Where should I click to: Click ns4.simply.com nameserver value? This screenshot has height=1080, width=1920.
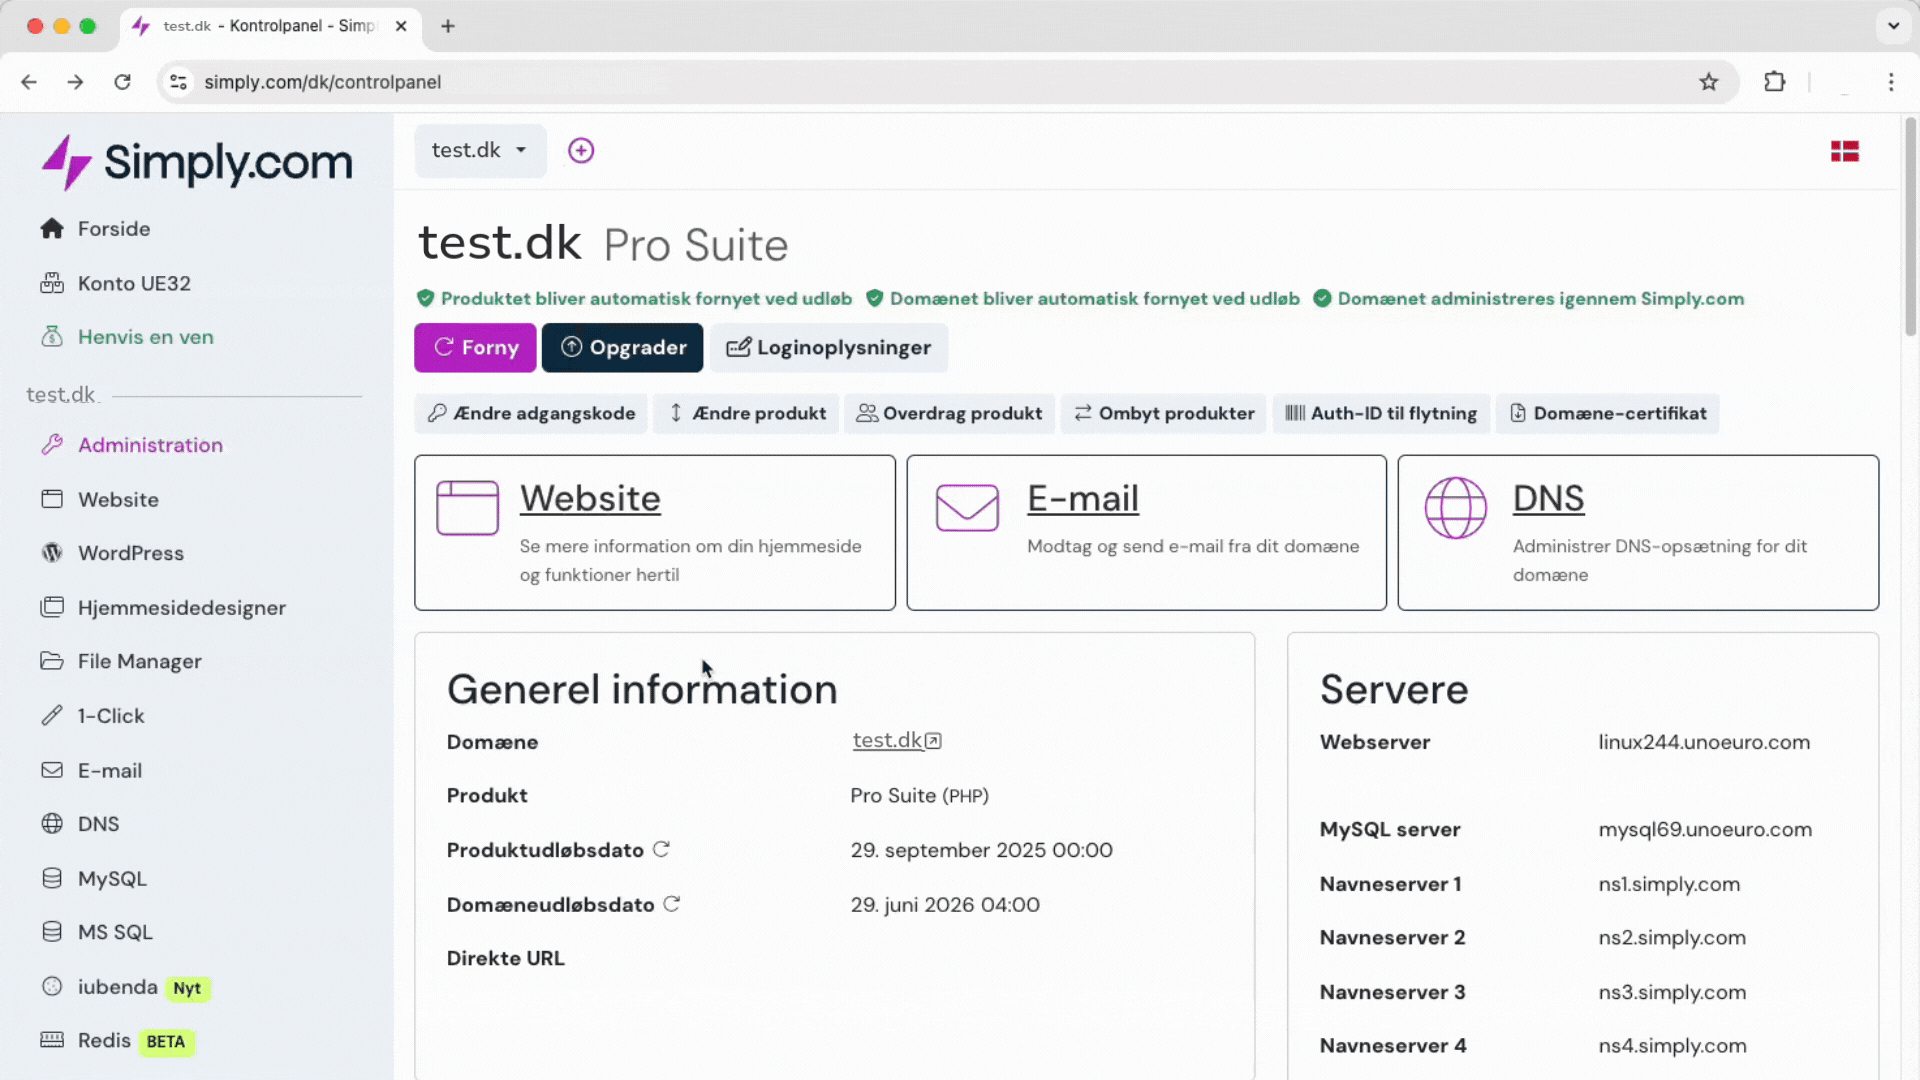[x=1672, y=1046]
